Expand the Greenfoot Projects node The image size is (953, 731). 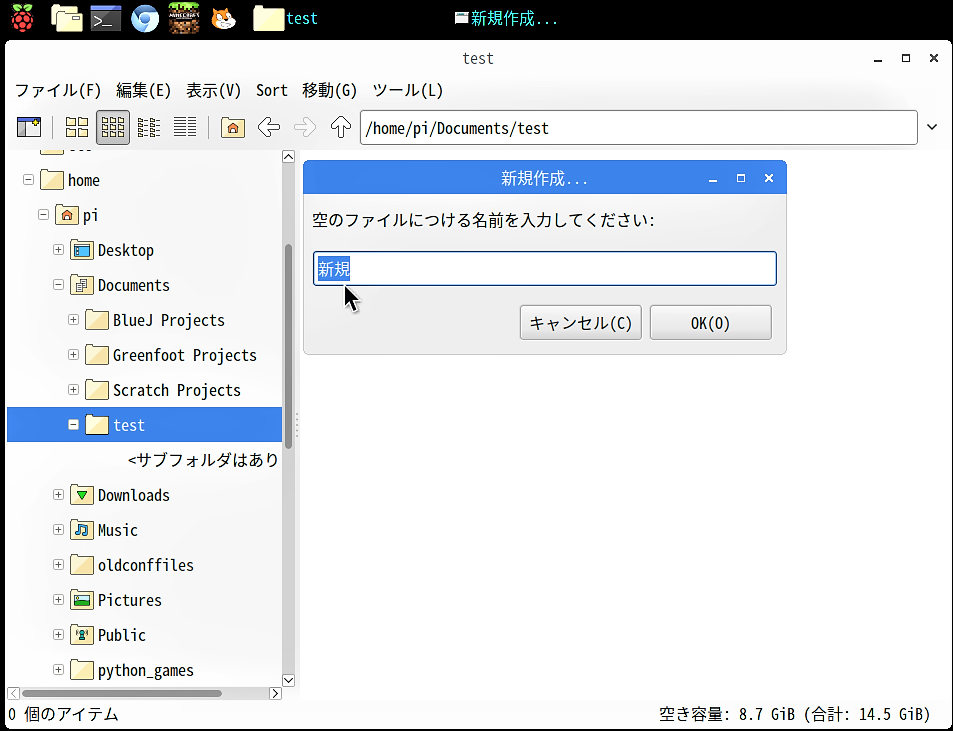coord(74,354)
